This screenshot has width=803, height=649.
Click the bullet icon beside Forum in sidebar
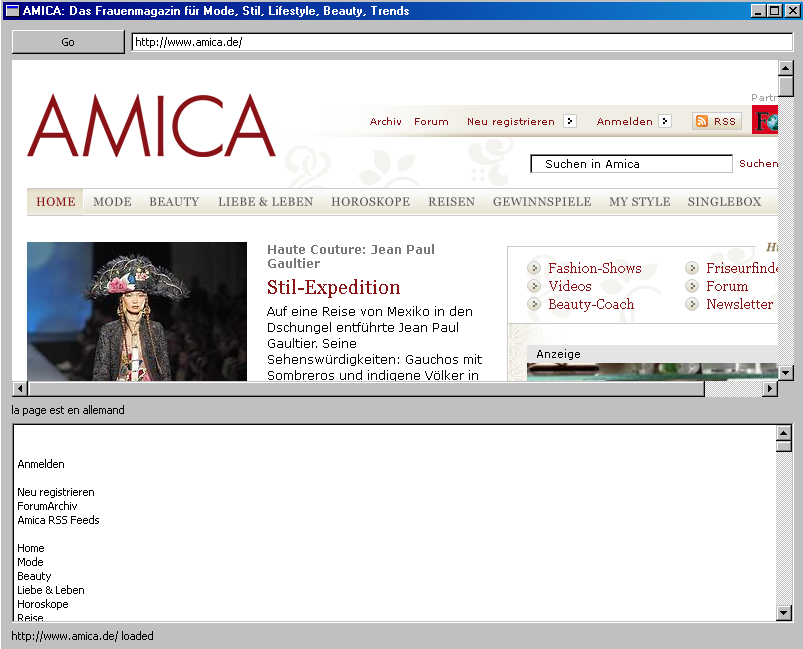click(x=692, y=286)
